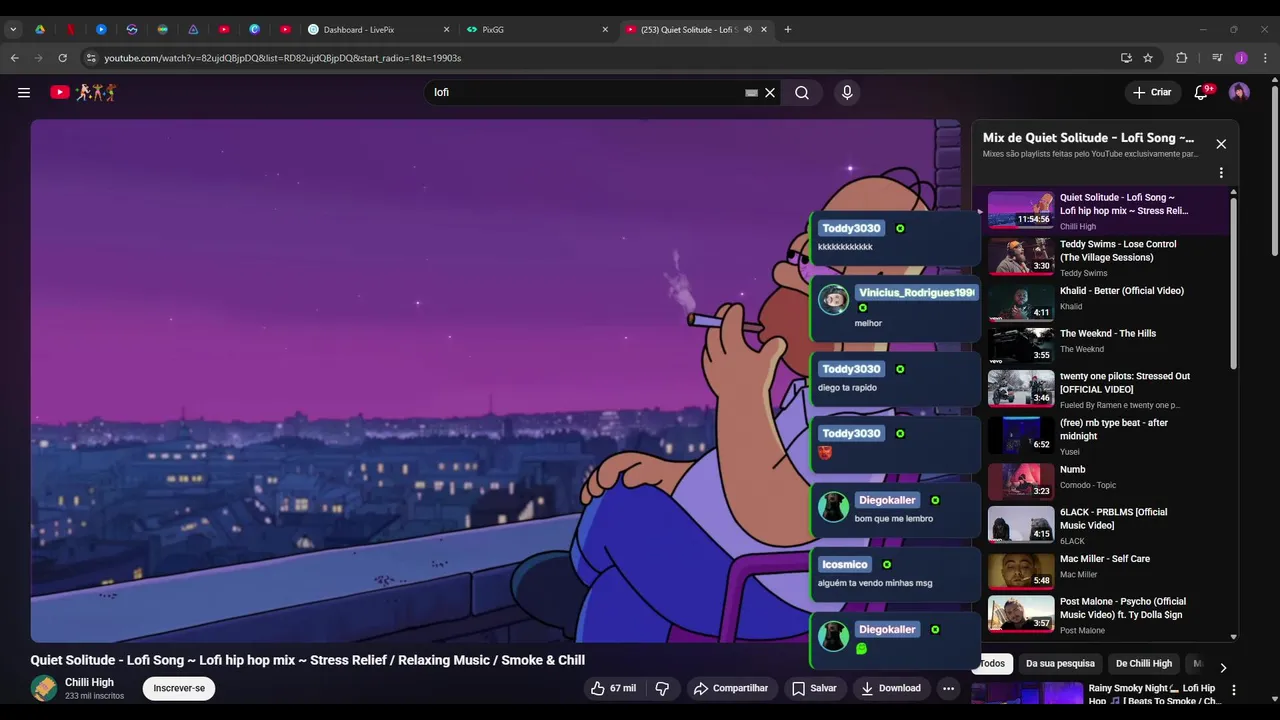Go to YouTube home via the logo
1280x720 pixels.
pos(84,92)
